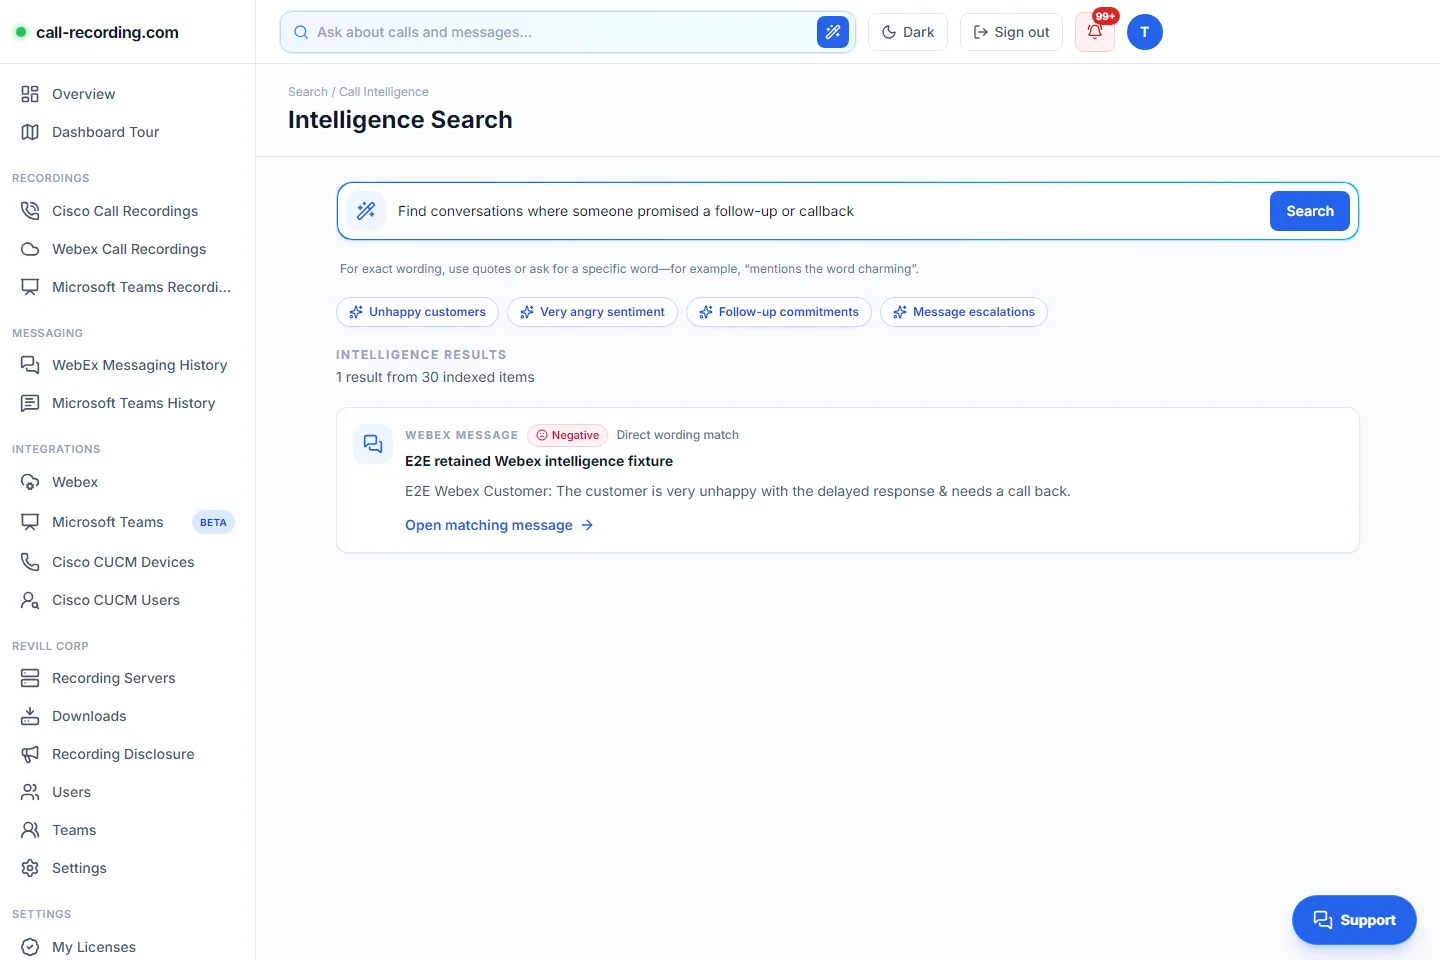
Task: Open Overview in the sidebar
Action: tap(127, 94)
